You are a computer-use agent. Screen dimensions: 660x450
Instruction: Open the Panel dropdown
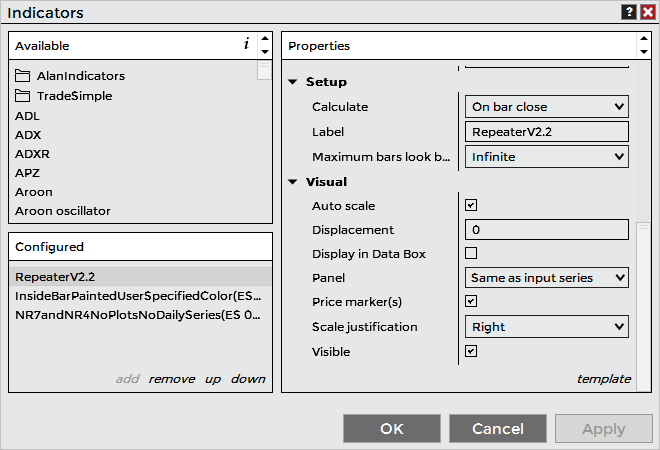click(x=547, y=277)
